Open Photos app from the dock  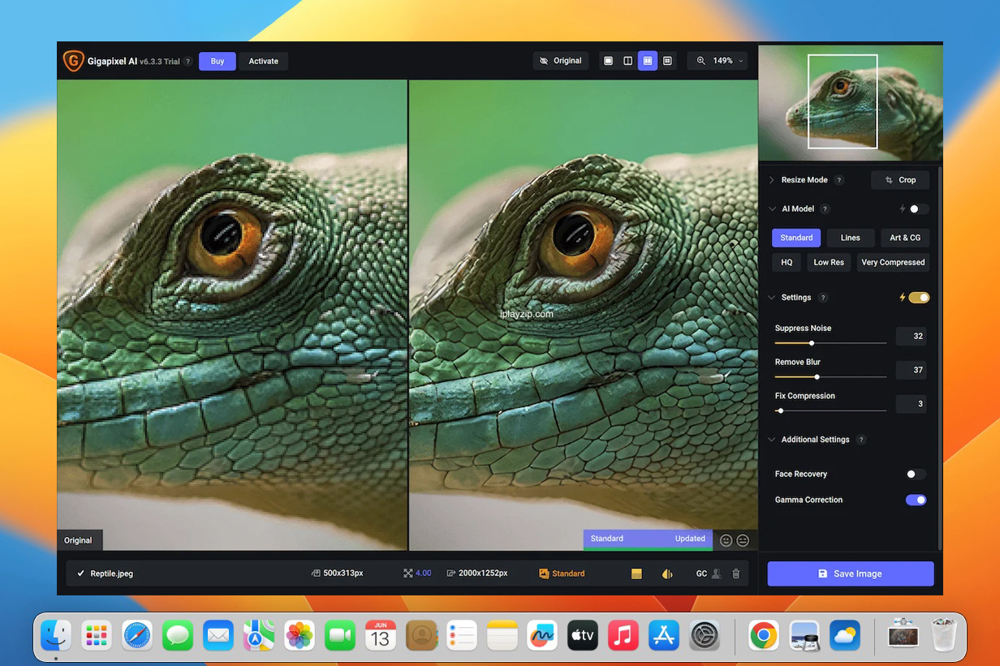299,635
